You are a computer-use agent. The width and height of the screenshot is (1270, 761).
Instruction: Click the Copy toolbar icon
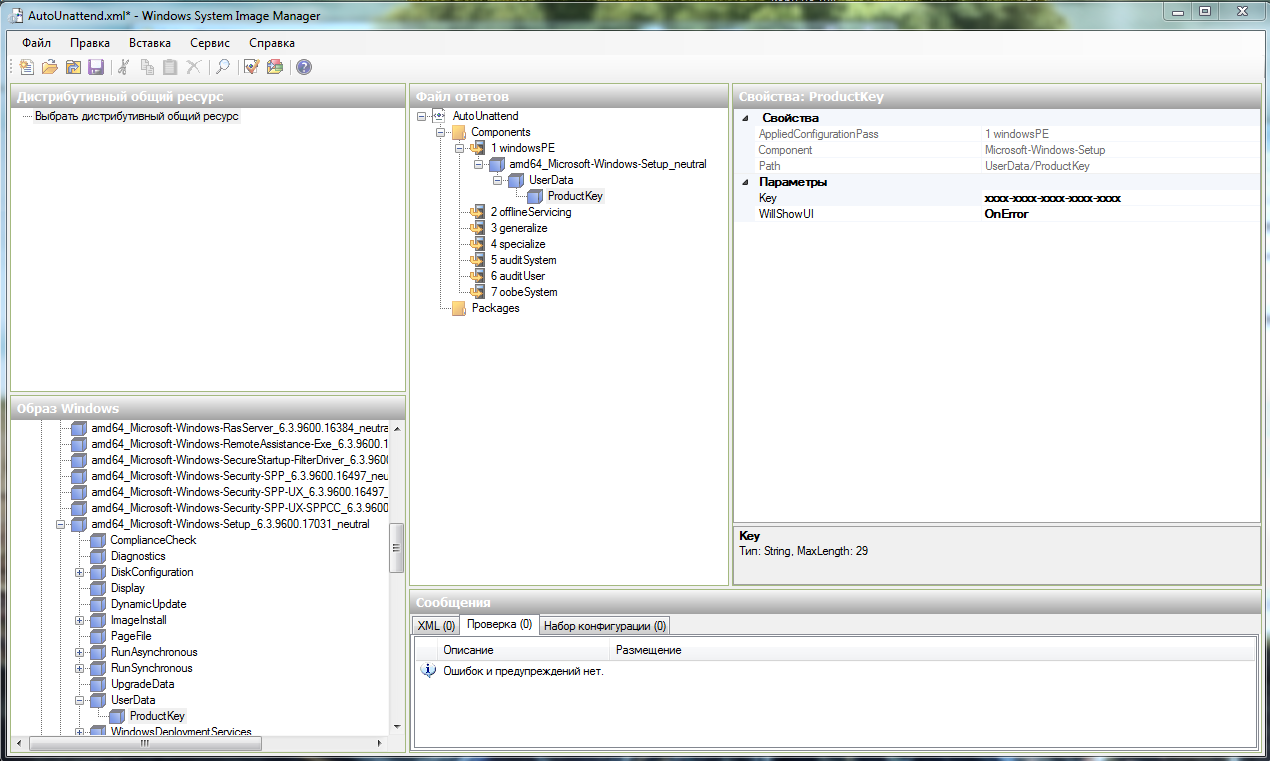(147, 67)
